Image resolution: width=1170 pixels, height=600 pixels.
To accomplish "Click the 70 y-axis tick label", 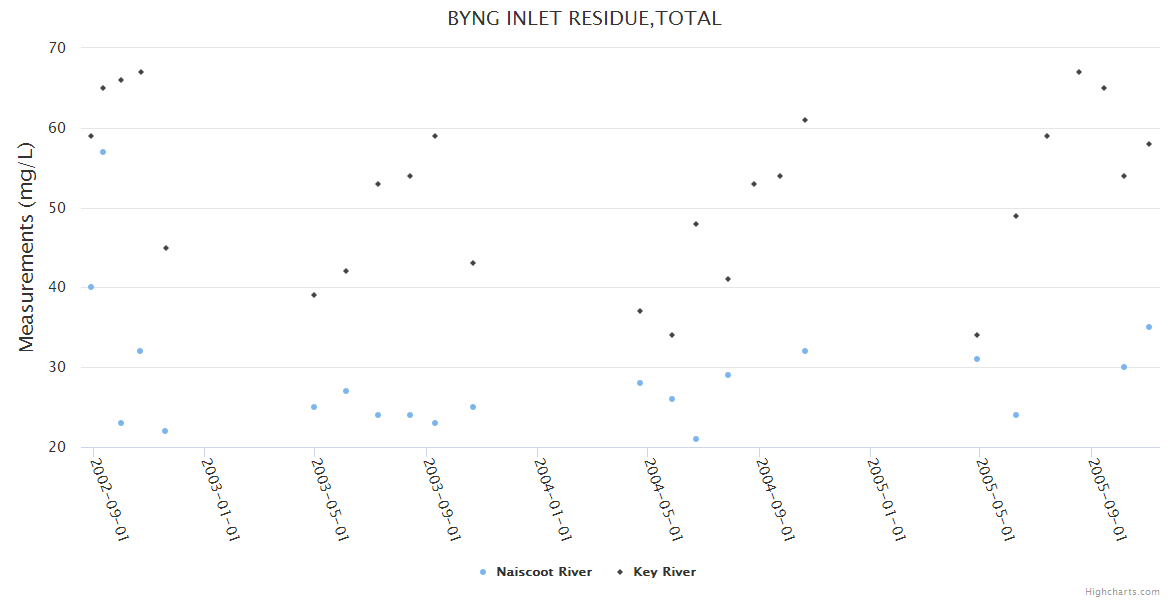I will click(56, 48).
